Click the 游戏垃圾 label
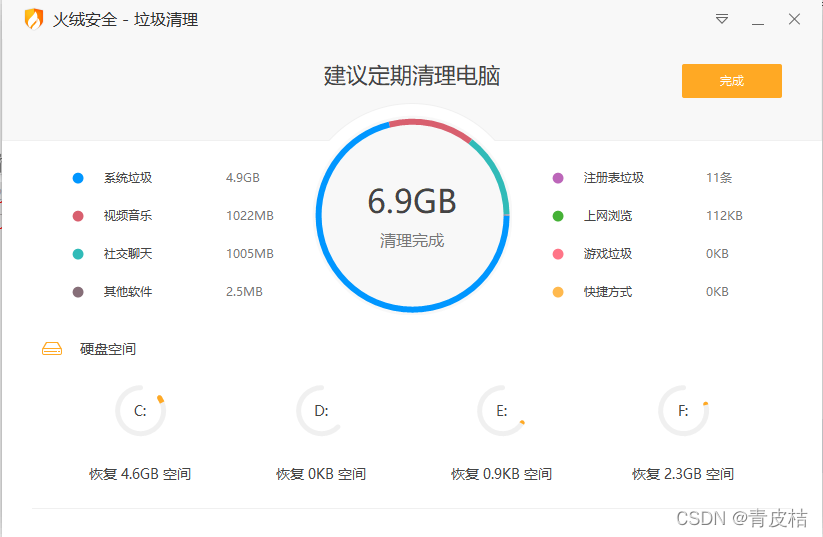Screen dimensions: 823x537 [608, 254]
